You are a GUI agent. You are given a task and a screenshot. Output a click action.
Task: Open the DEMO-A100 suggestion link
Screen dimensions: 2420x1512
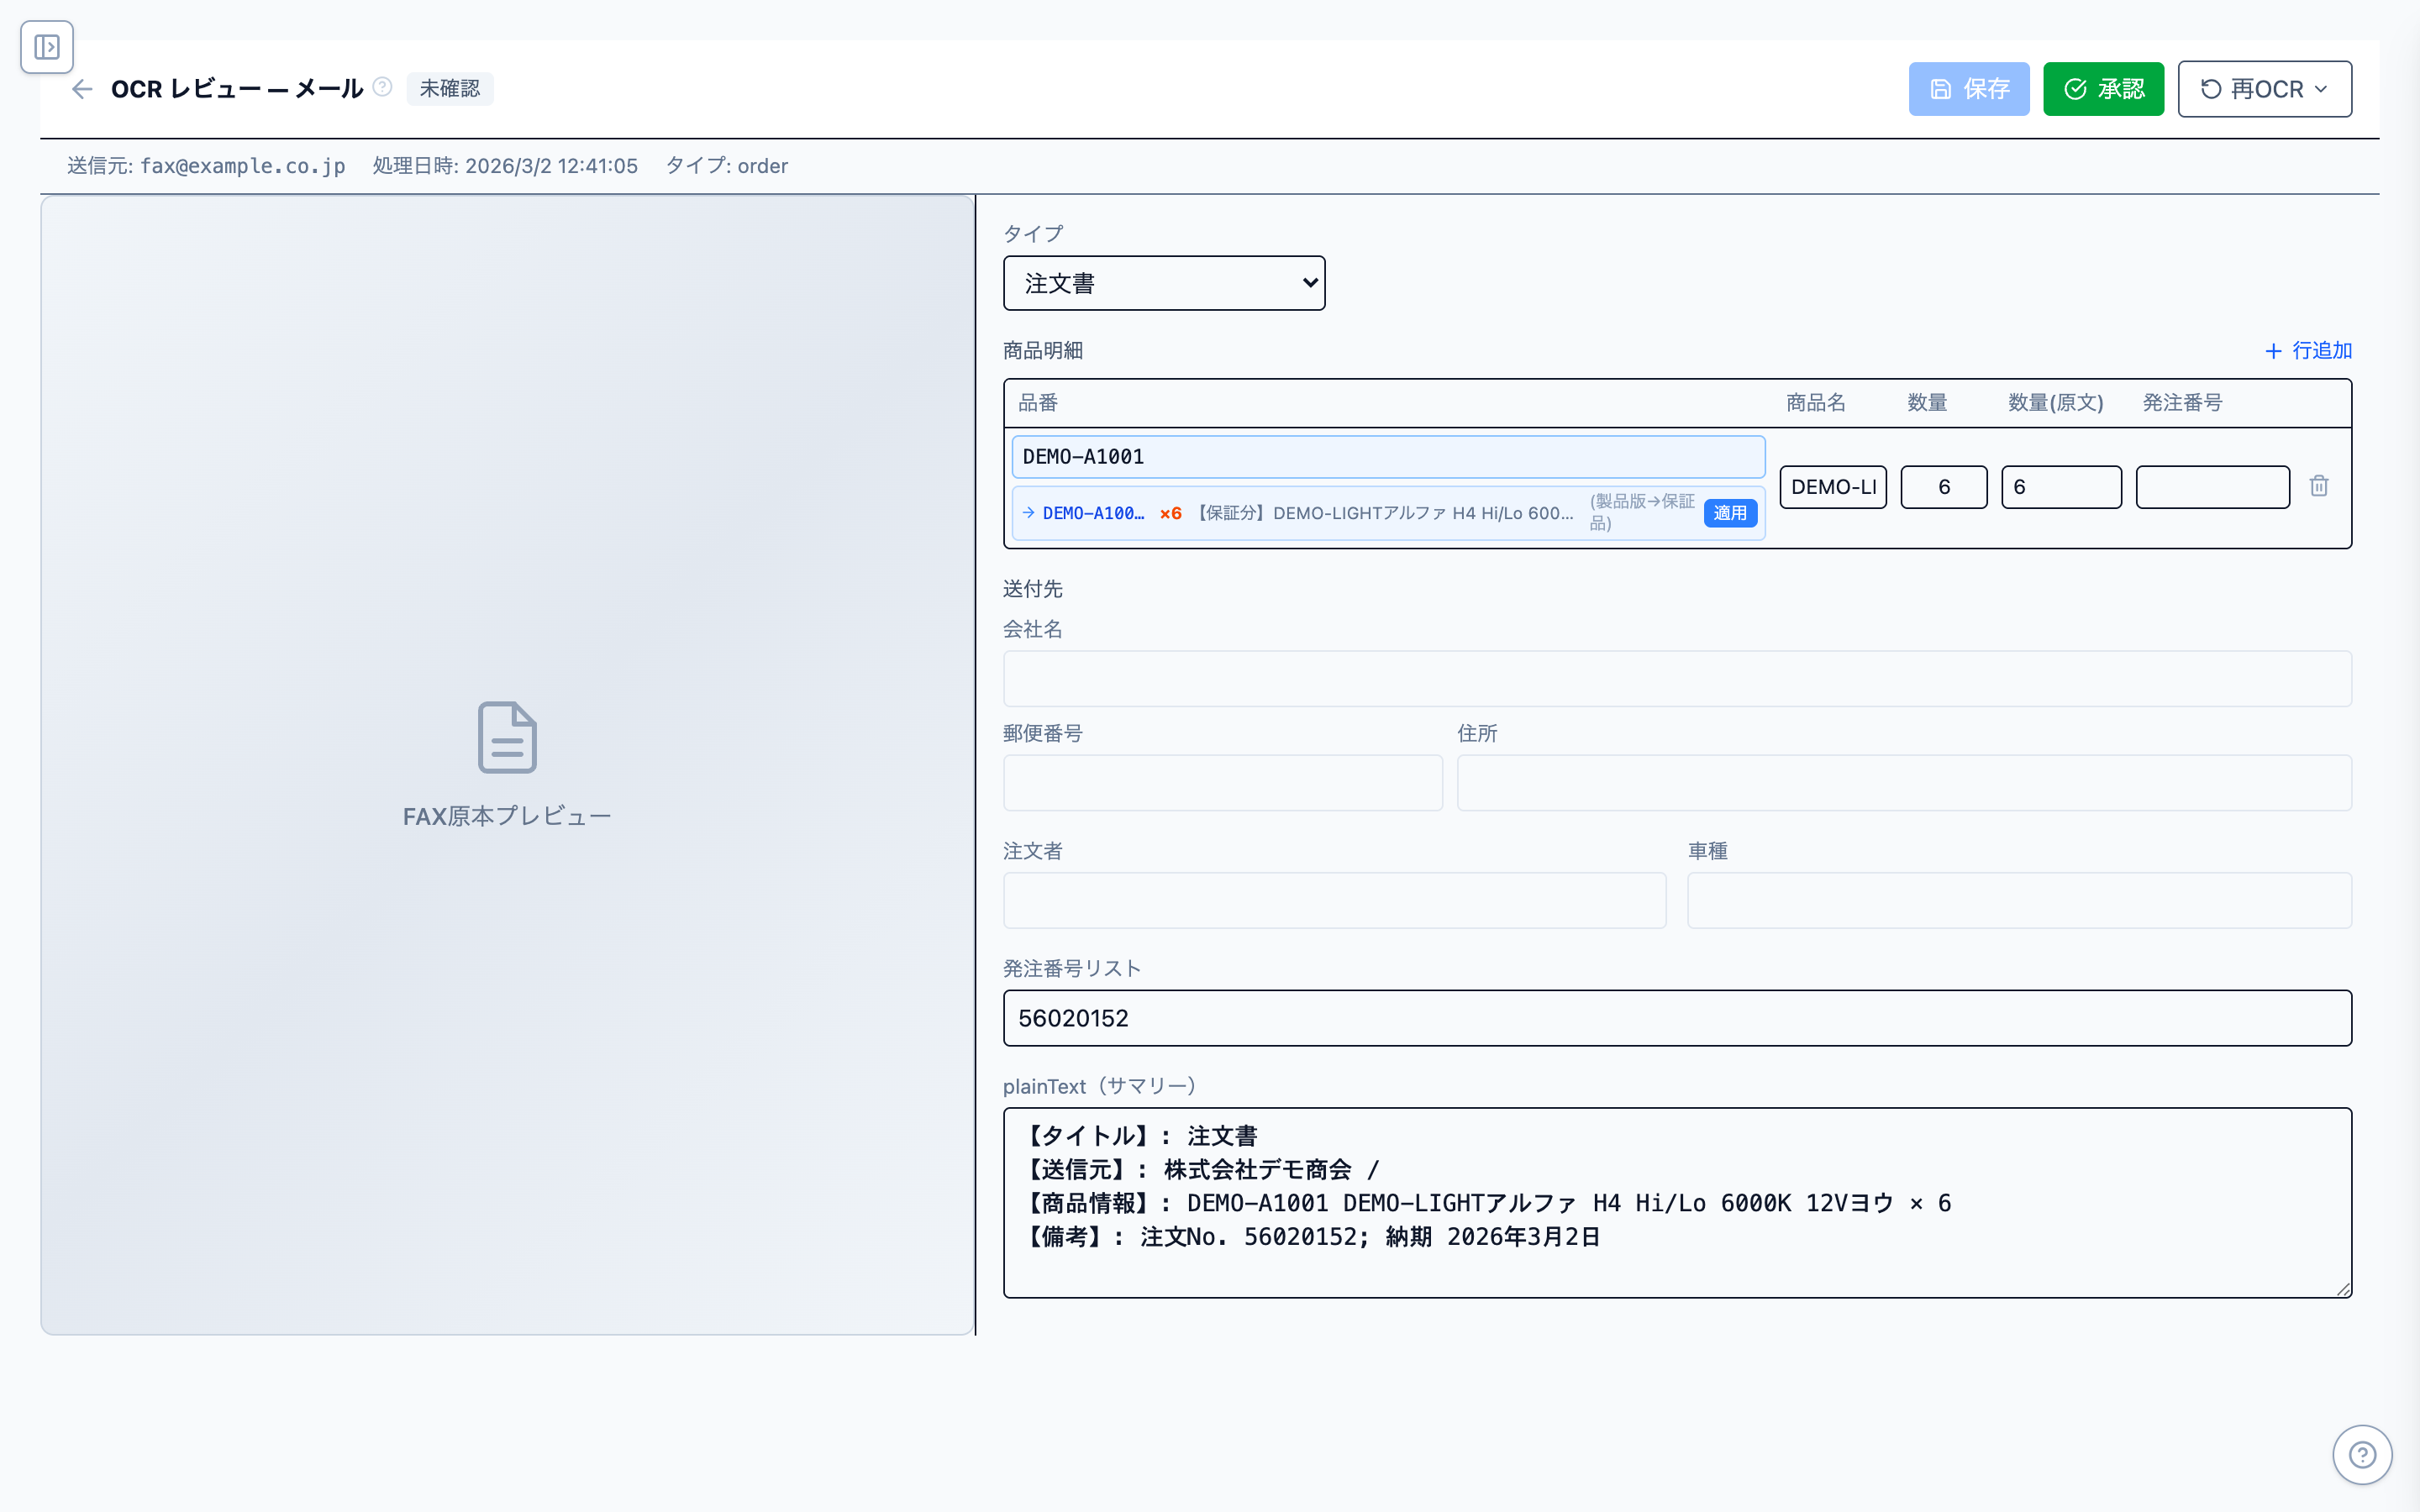pyautogui.click(x=1093, y=513)
